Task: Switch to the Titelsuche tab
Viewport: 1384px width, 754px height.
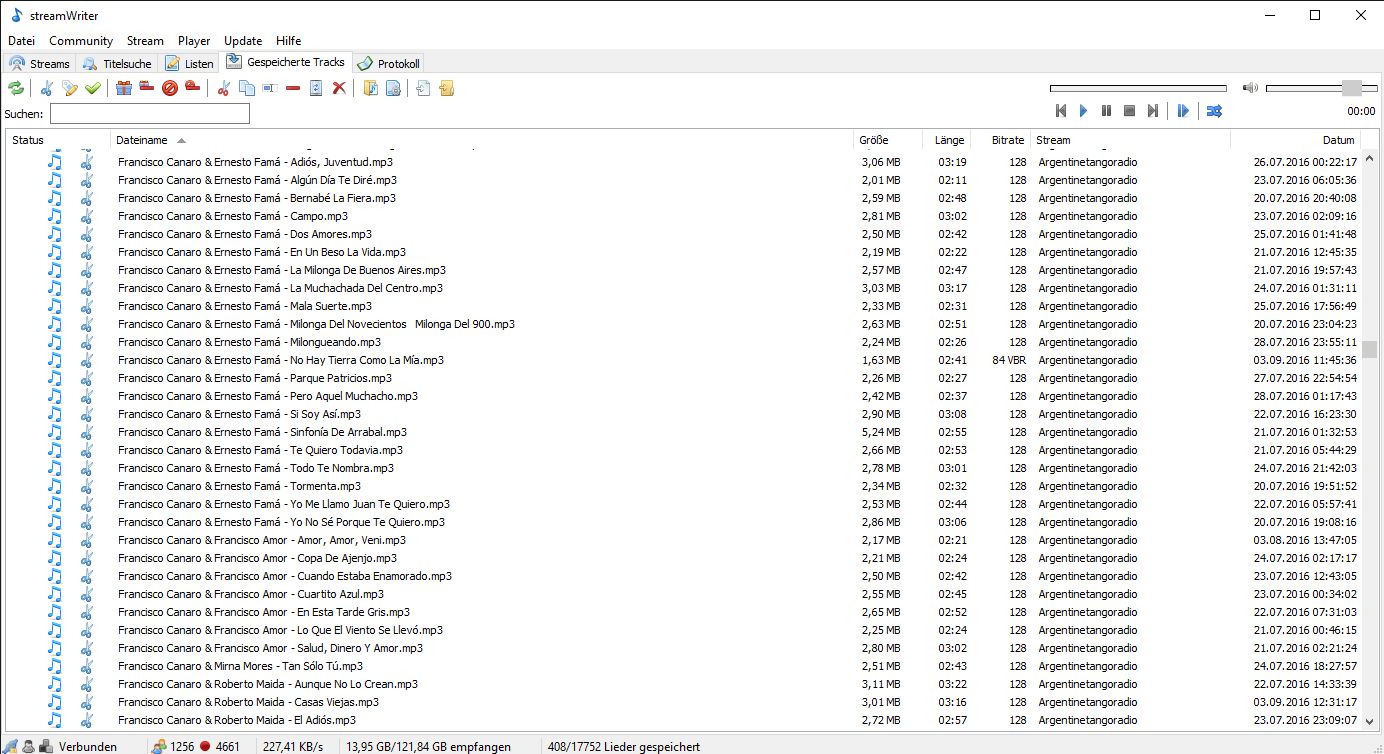Action: point(117,63)
